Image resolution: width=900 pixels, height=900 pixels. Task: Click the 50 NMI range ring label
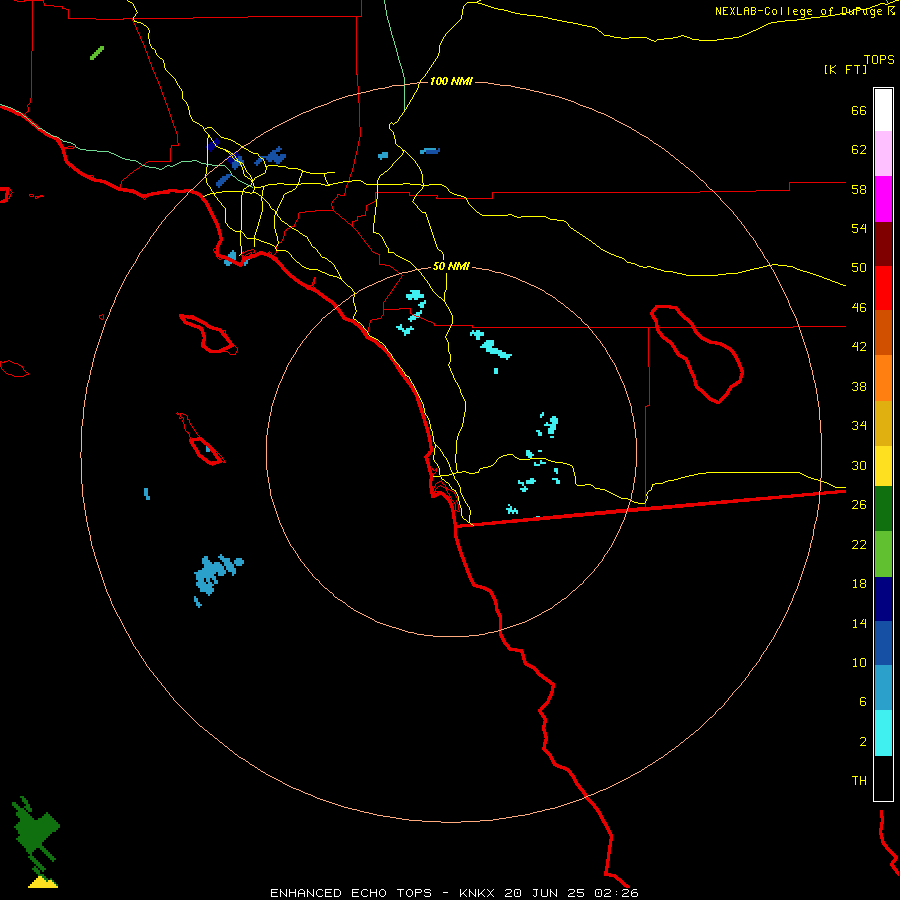[x=451, y=266]
